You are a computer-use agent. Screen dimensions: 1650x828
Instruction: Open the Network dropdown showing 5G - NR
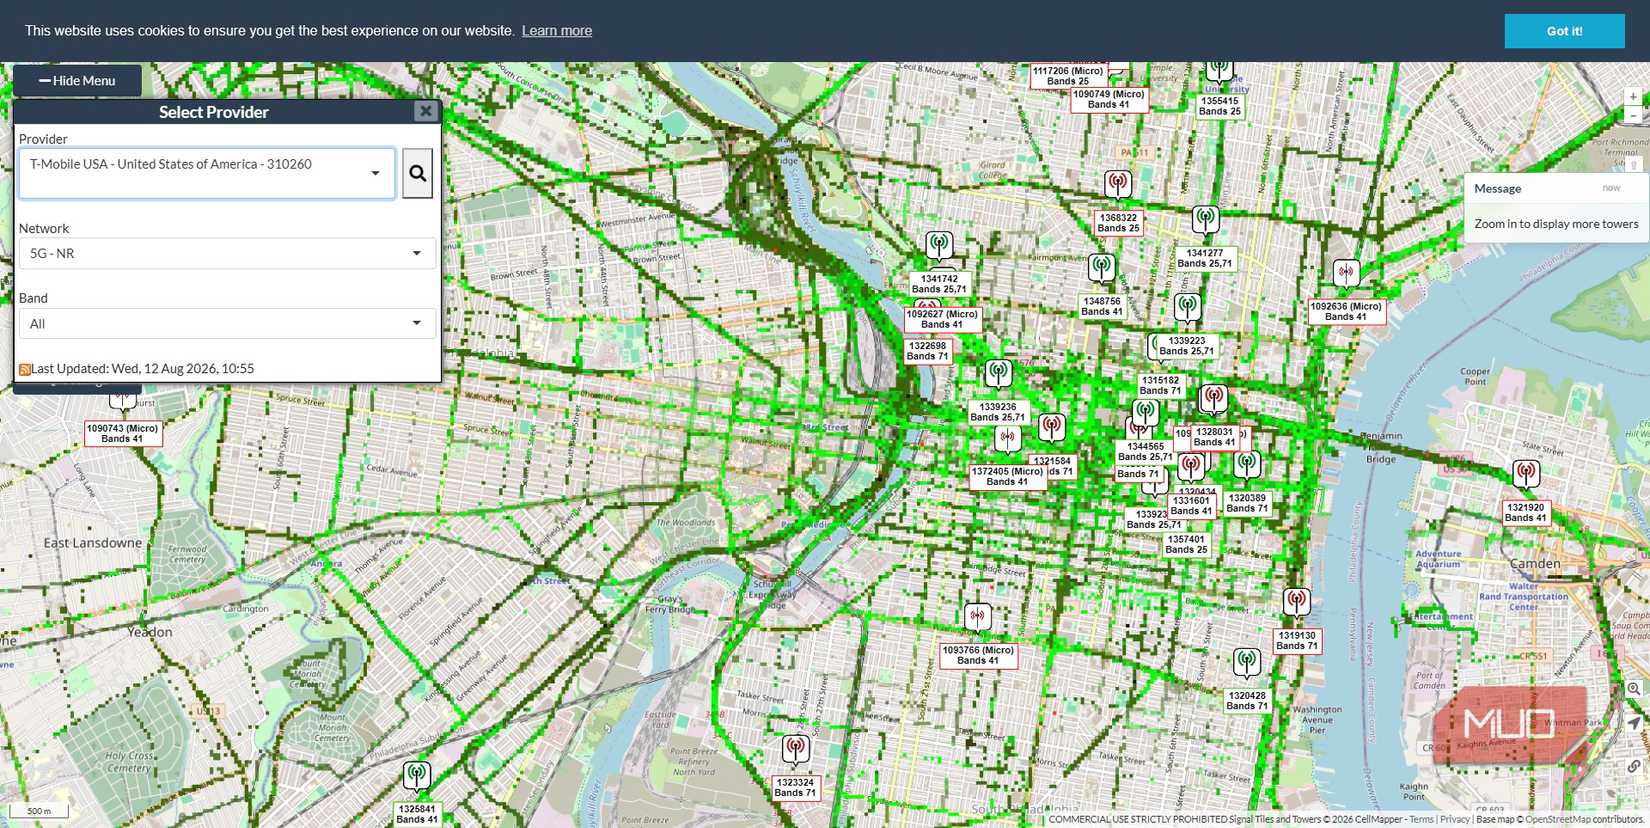pos(227,253)
